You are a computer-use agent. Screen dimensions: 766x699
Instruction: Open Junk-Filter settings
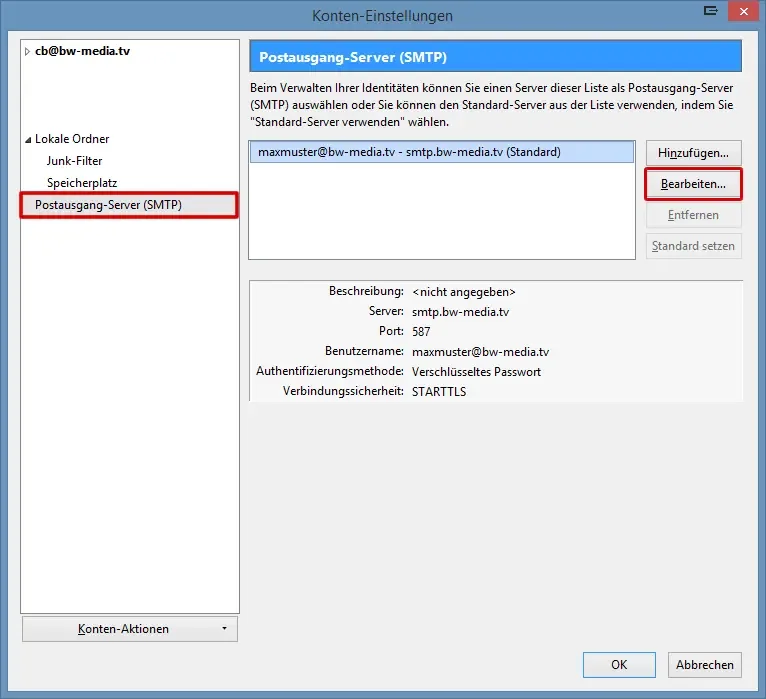(x=74, y=161)
